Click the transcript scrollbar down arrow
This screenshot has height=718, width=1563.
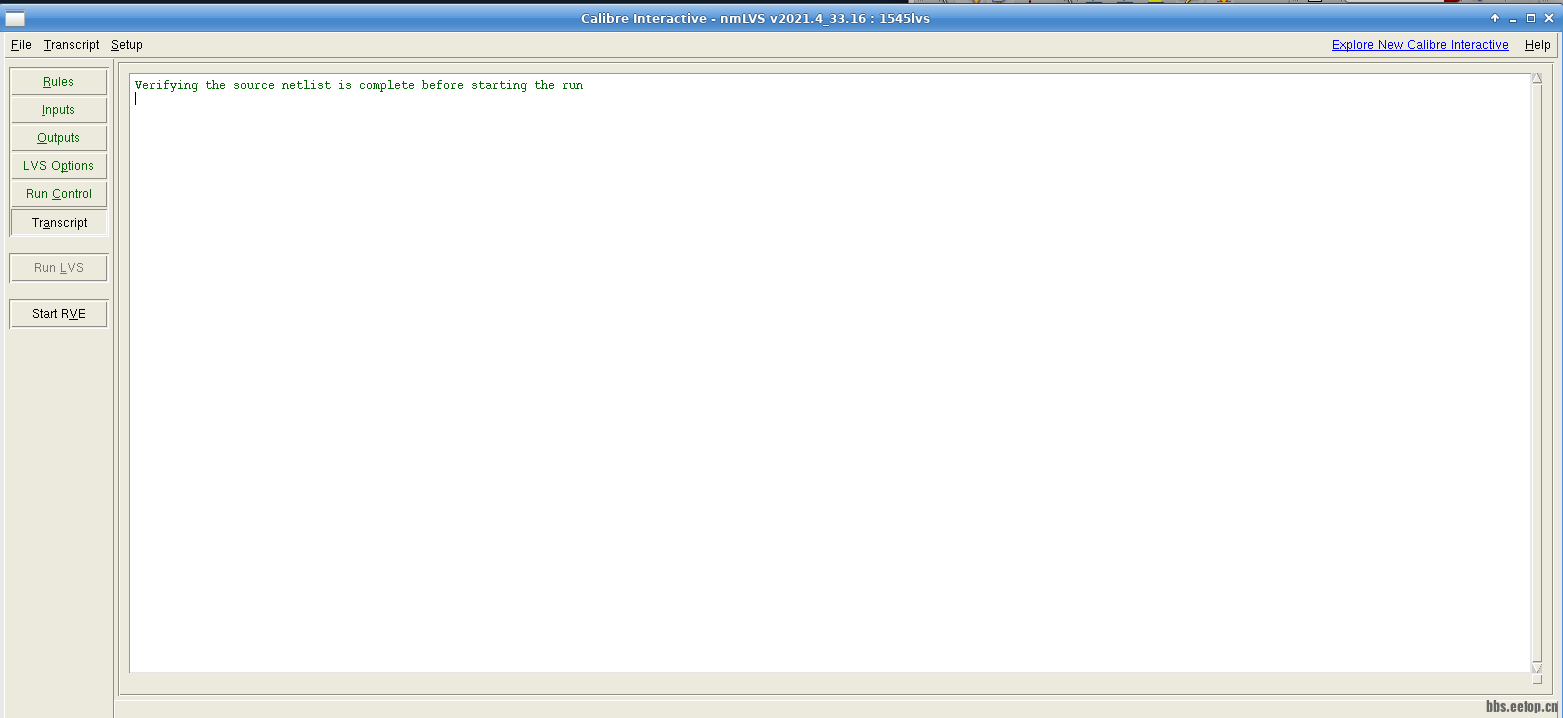point(1537,667)
